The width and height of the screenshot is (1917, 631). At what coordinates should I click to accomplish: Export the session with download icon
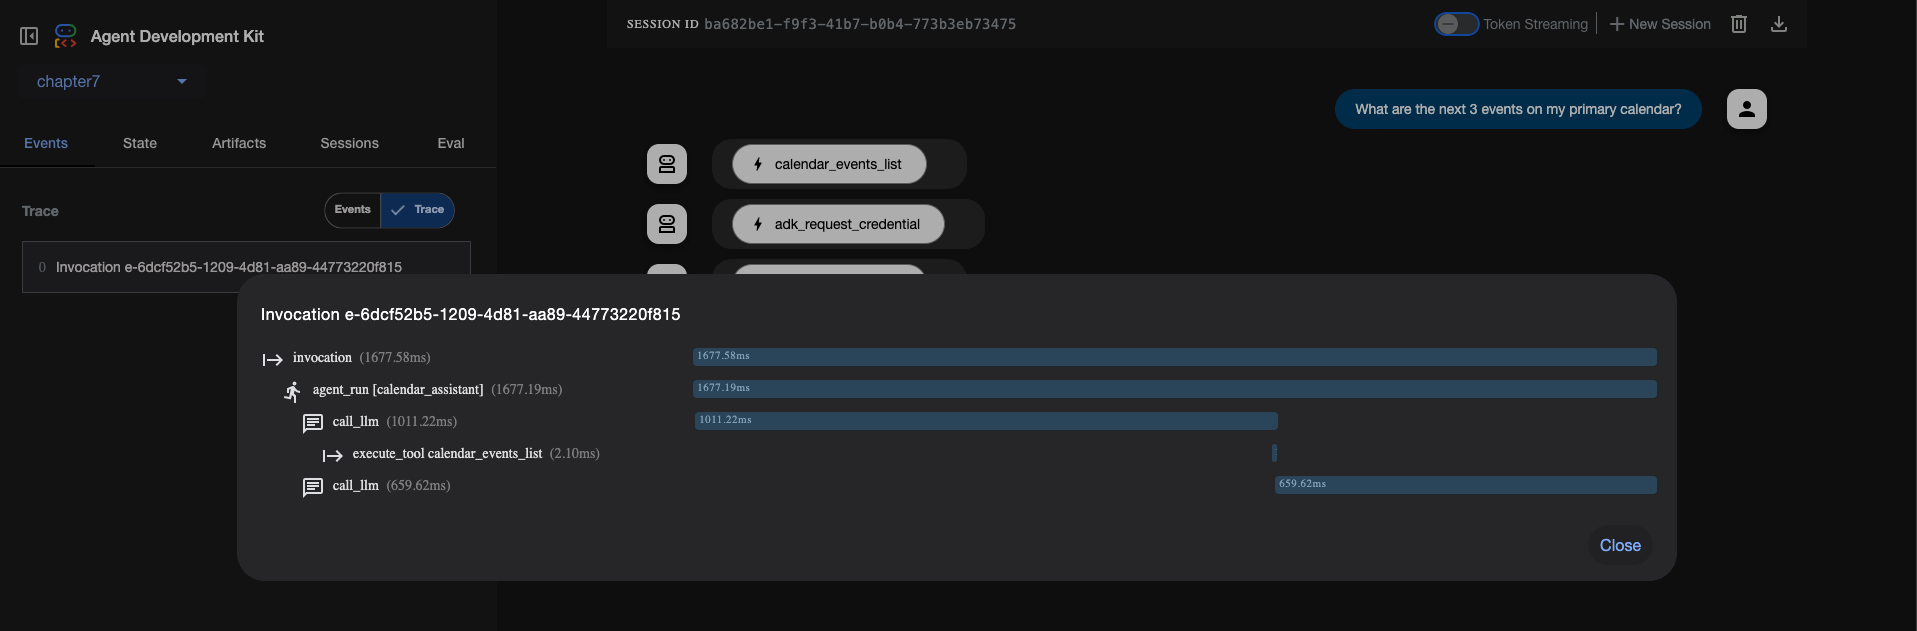(x=1779, y=24)
